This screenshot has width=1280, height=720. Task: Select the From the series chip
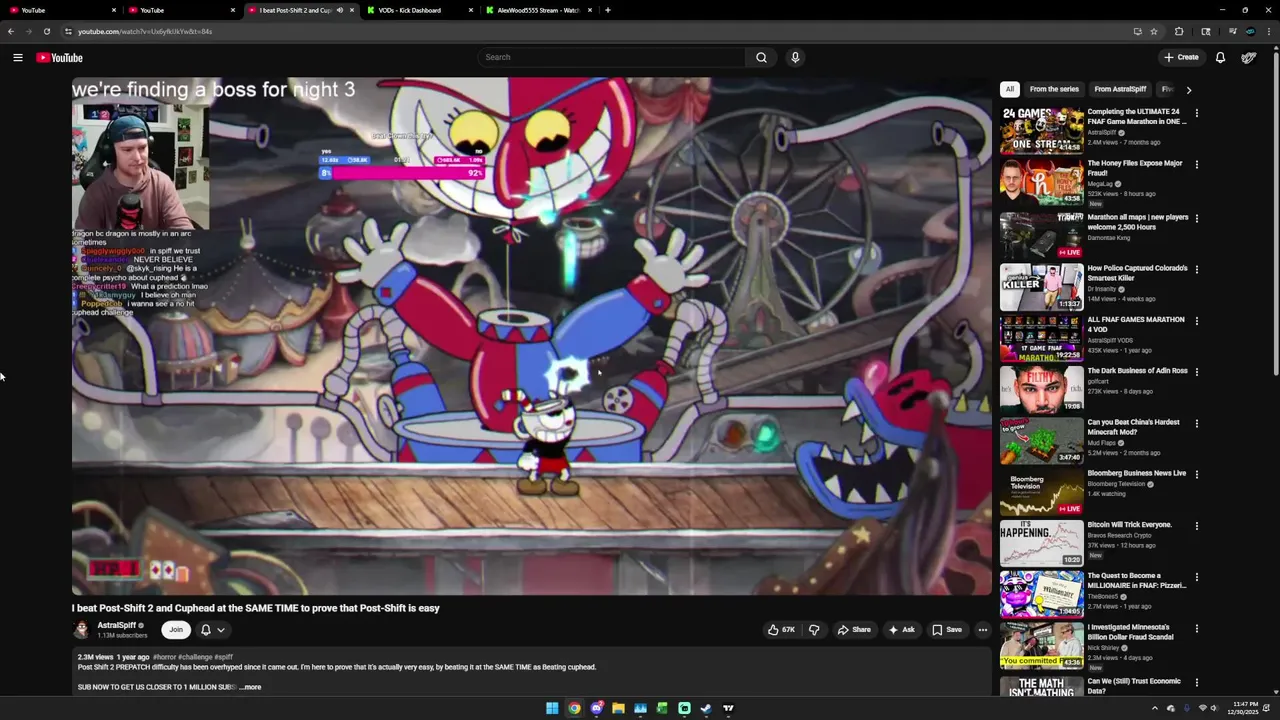pos(1054,89)
